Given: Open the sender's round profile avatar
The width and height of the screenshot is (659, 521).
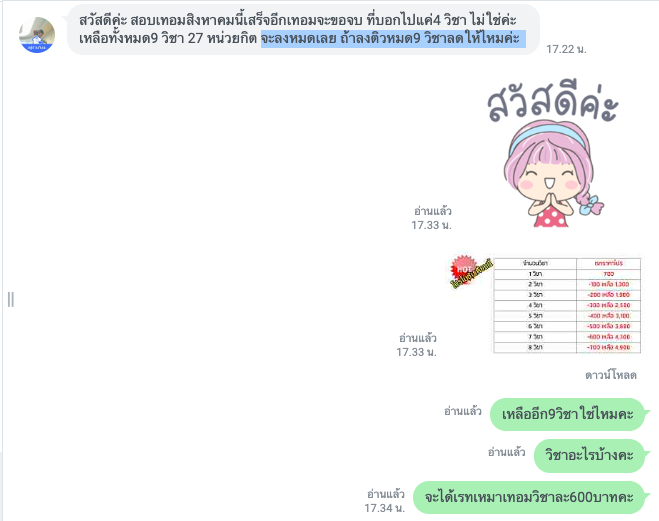Looking at the screenshot, I should click(37, 35).
